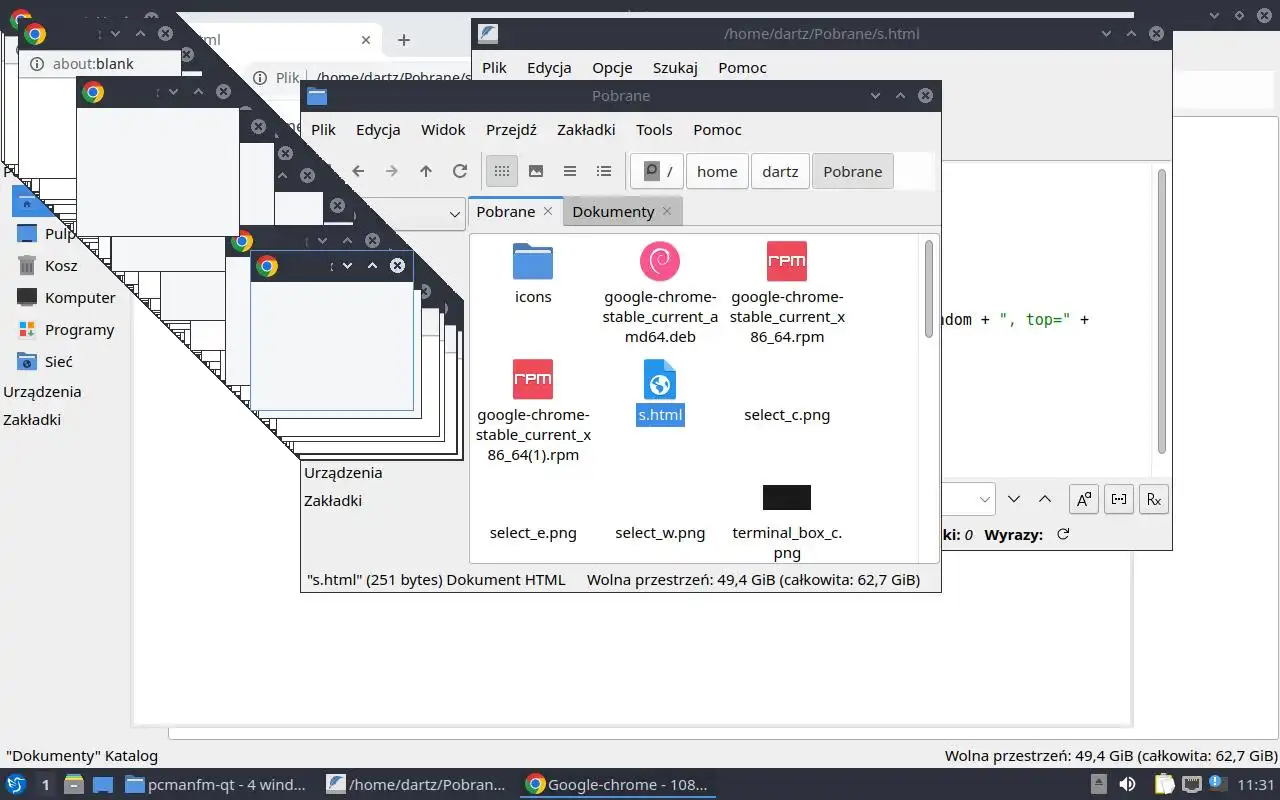The width and height of the screenshot is (1280, 800).
Task: Switch to thumbnail view mode
Action: click(536, 171)
